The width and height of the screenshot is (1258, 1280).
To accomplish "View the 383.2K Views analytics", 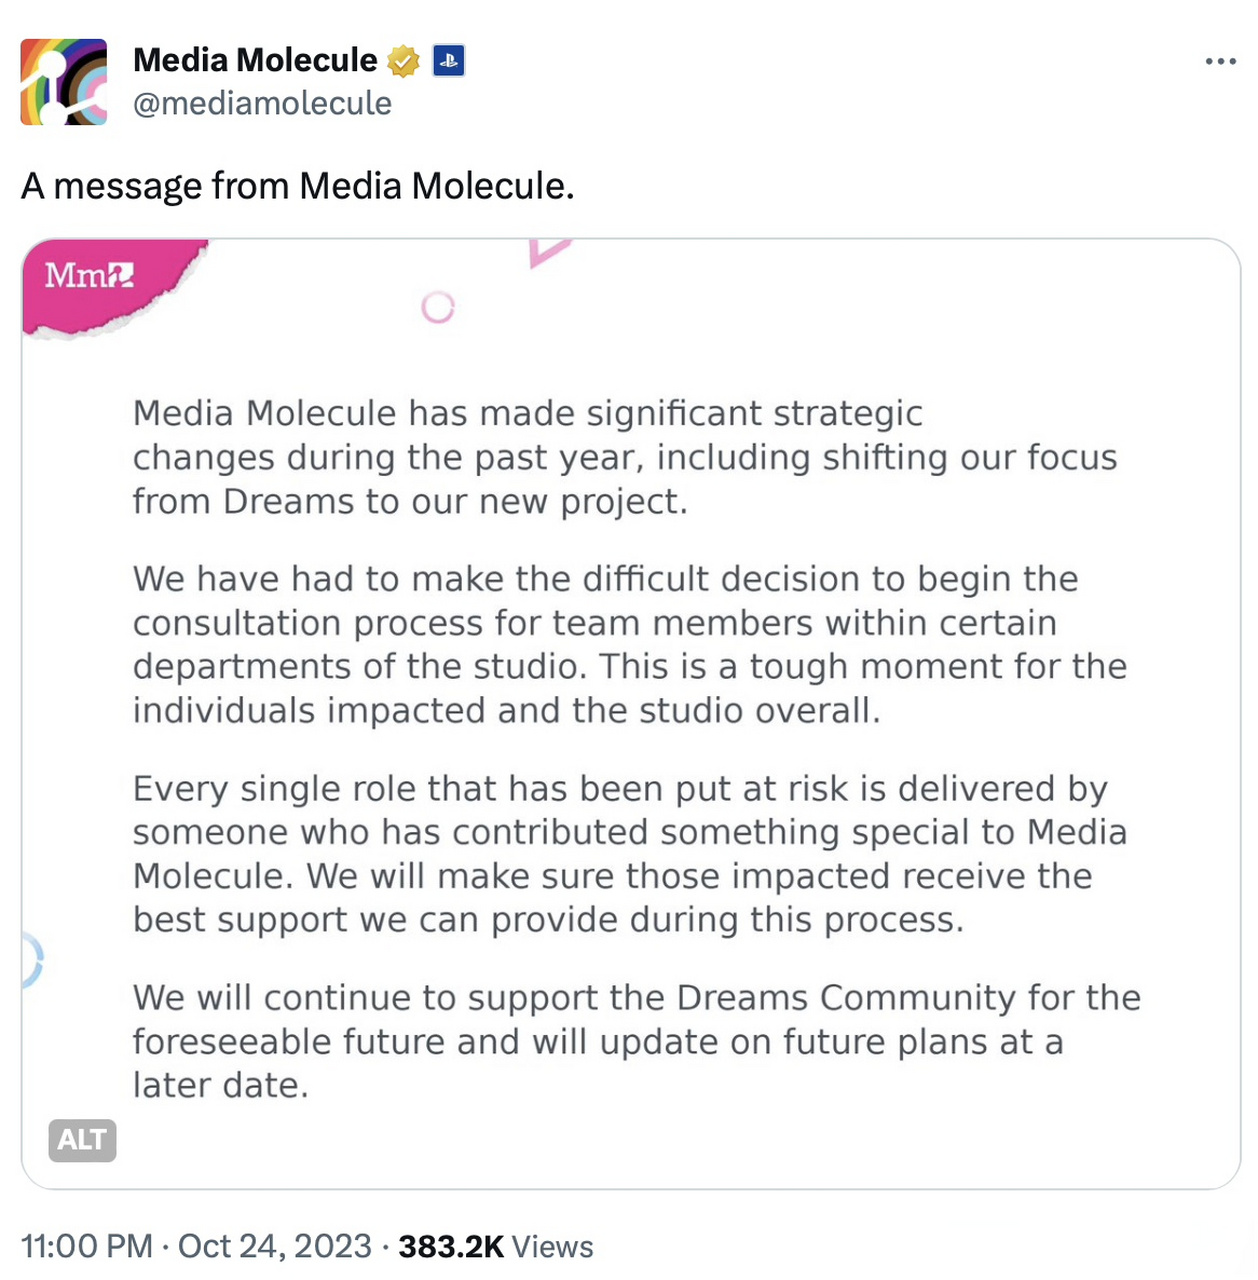I will point(496,1247).
